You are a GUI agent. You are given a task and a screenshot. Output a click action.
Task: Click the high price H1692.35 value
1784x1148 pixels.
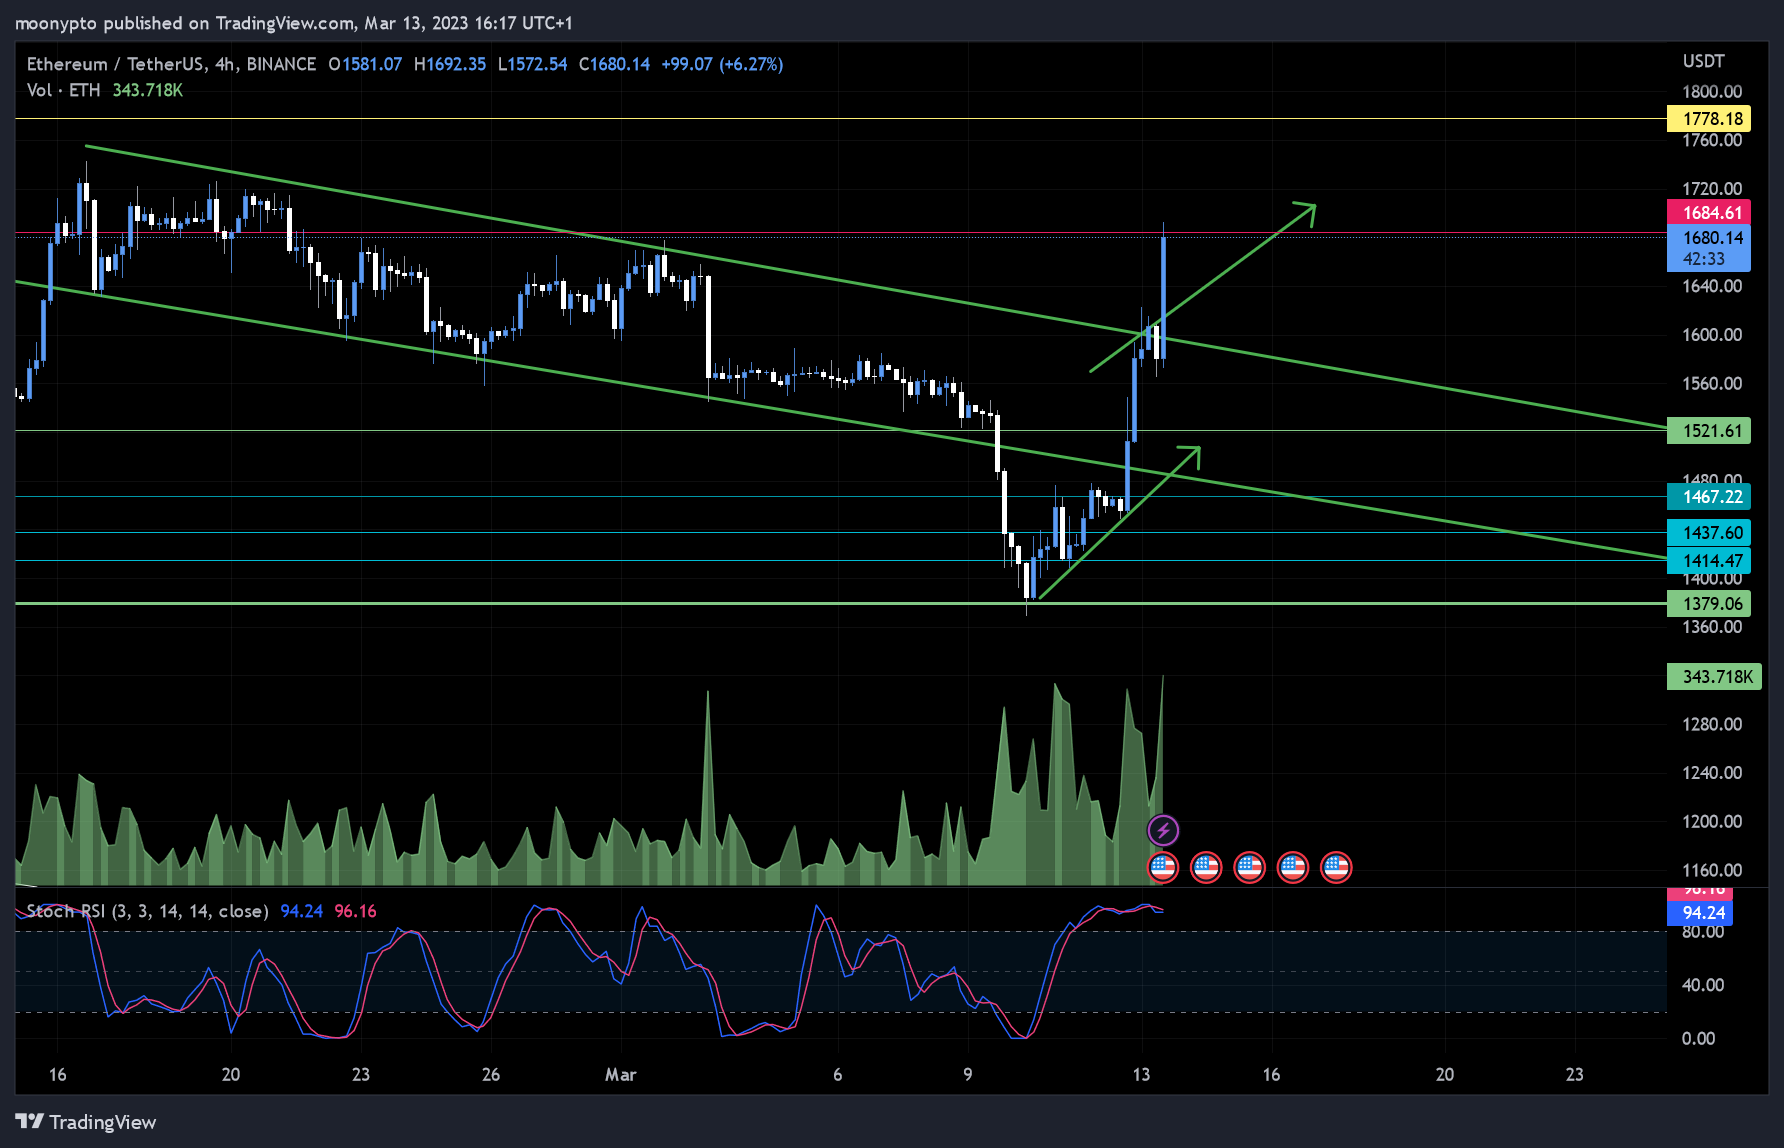450,64
